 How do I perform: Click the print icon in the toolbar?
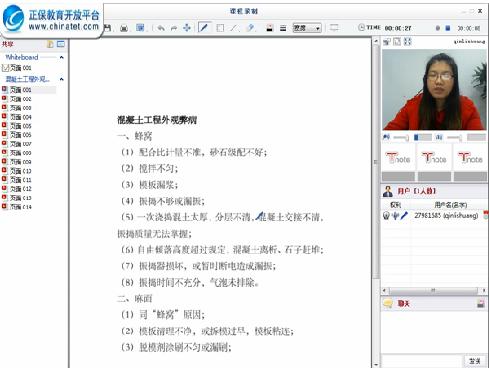124,28
